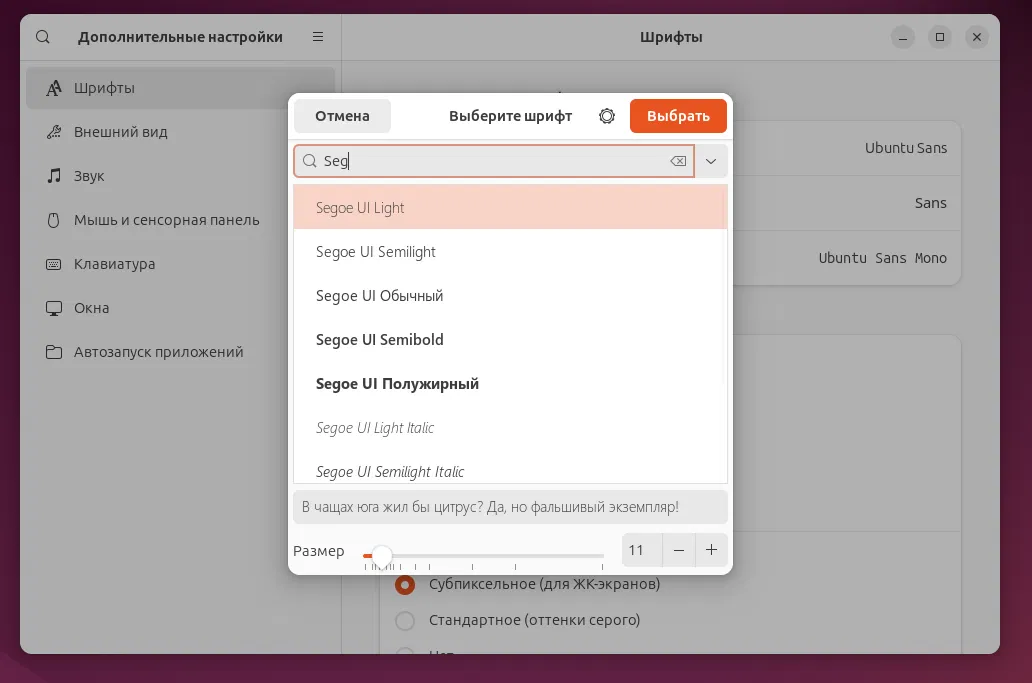Click the Windows monitor icon in sidebar
1032x683 pixels.
pyautogui.click(x=54, y=308)
